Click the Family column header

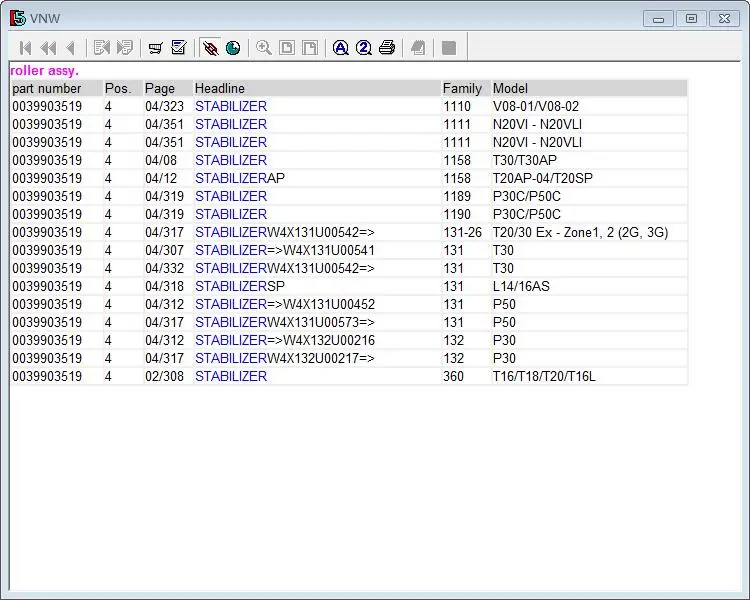[462, 89]
